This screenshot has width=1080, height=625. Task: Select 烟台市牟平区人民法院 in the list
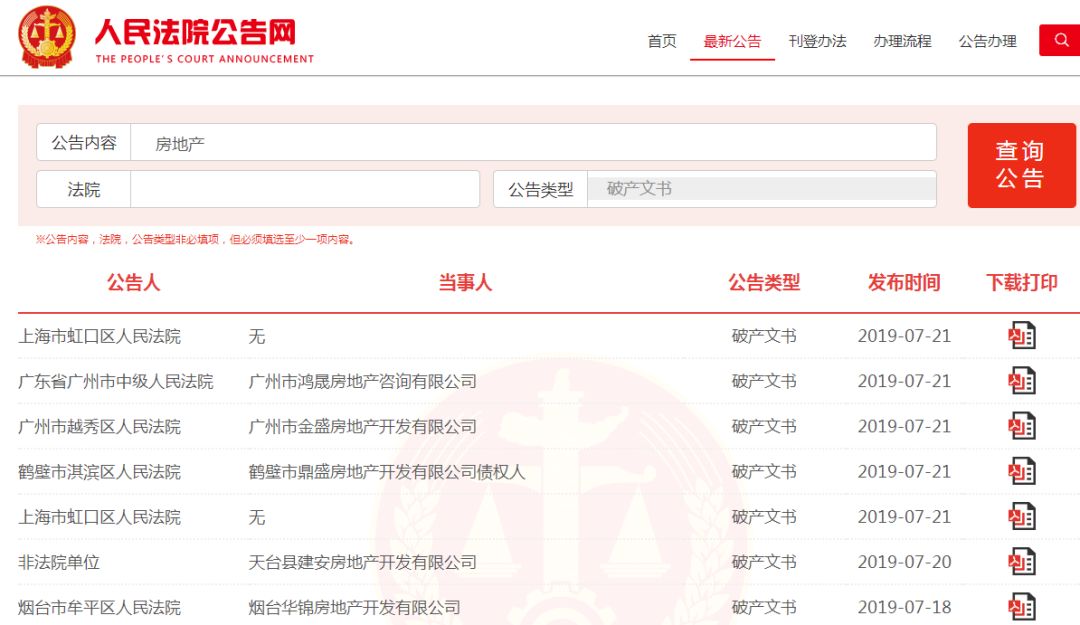pos(99,608)
